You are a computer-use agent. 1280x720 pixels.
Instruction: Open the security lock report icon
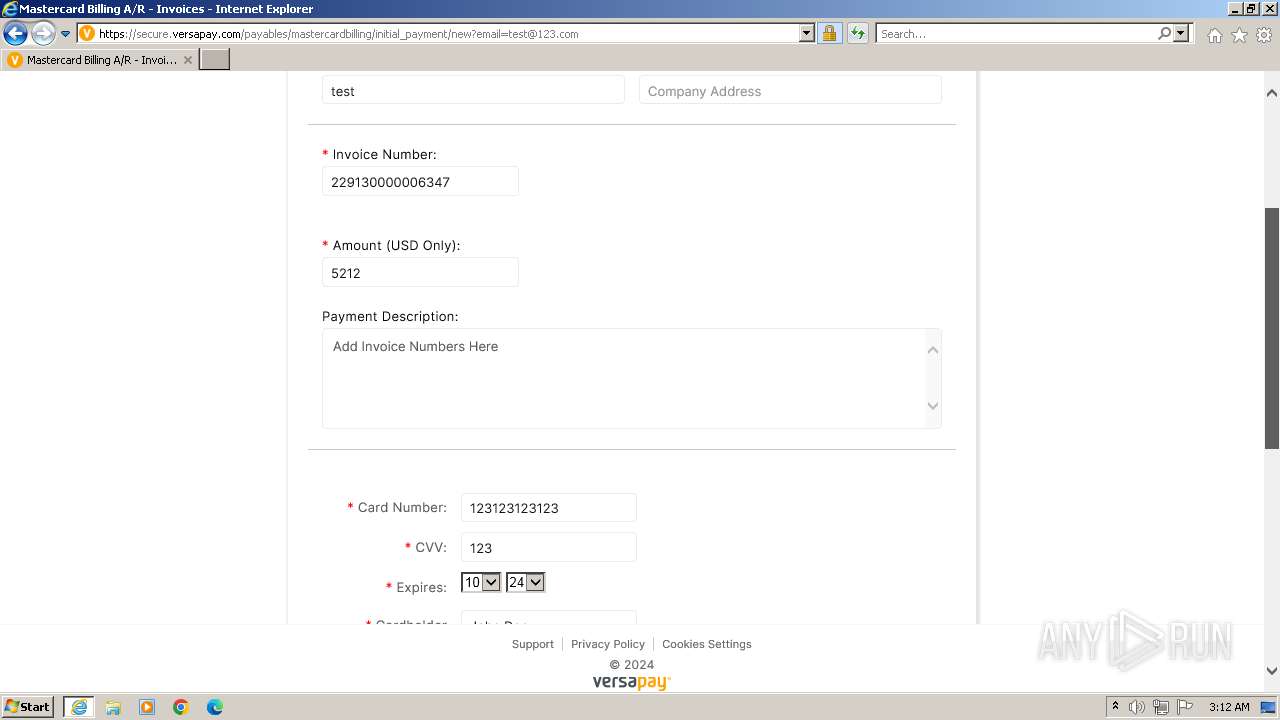click(829, 34)
